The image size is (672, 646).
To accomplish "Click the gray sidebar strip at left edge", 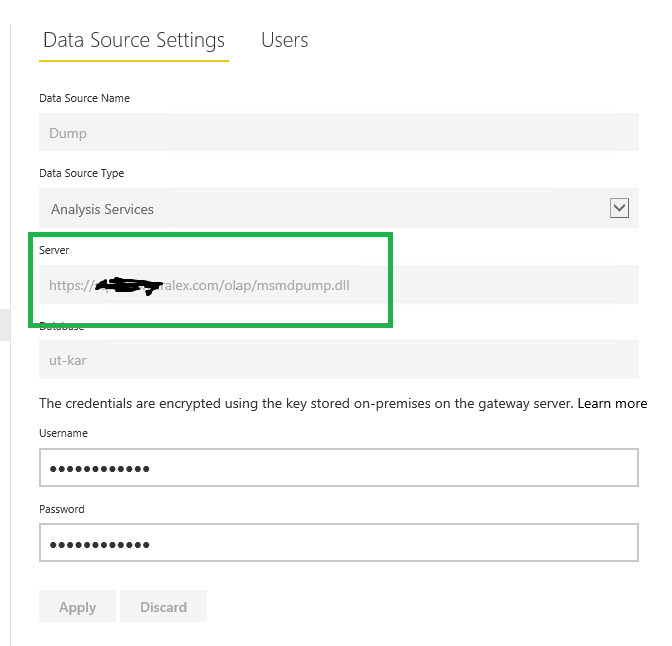I will coord(5,325).
